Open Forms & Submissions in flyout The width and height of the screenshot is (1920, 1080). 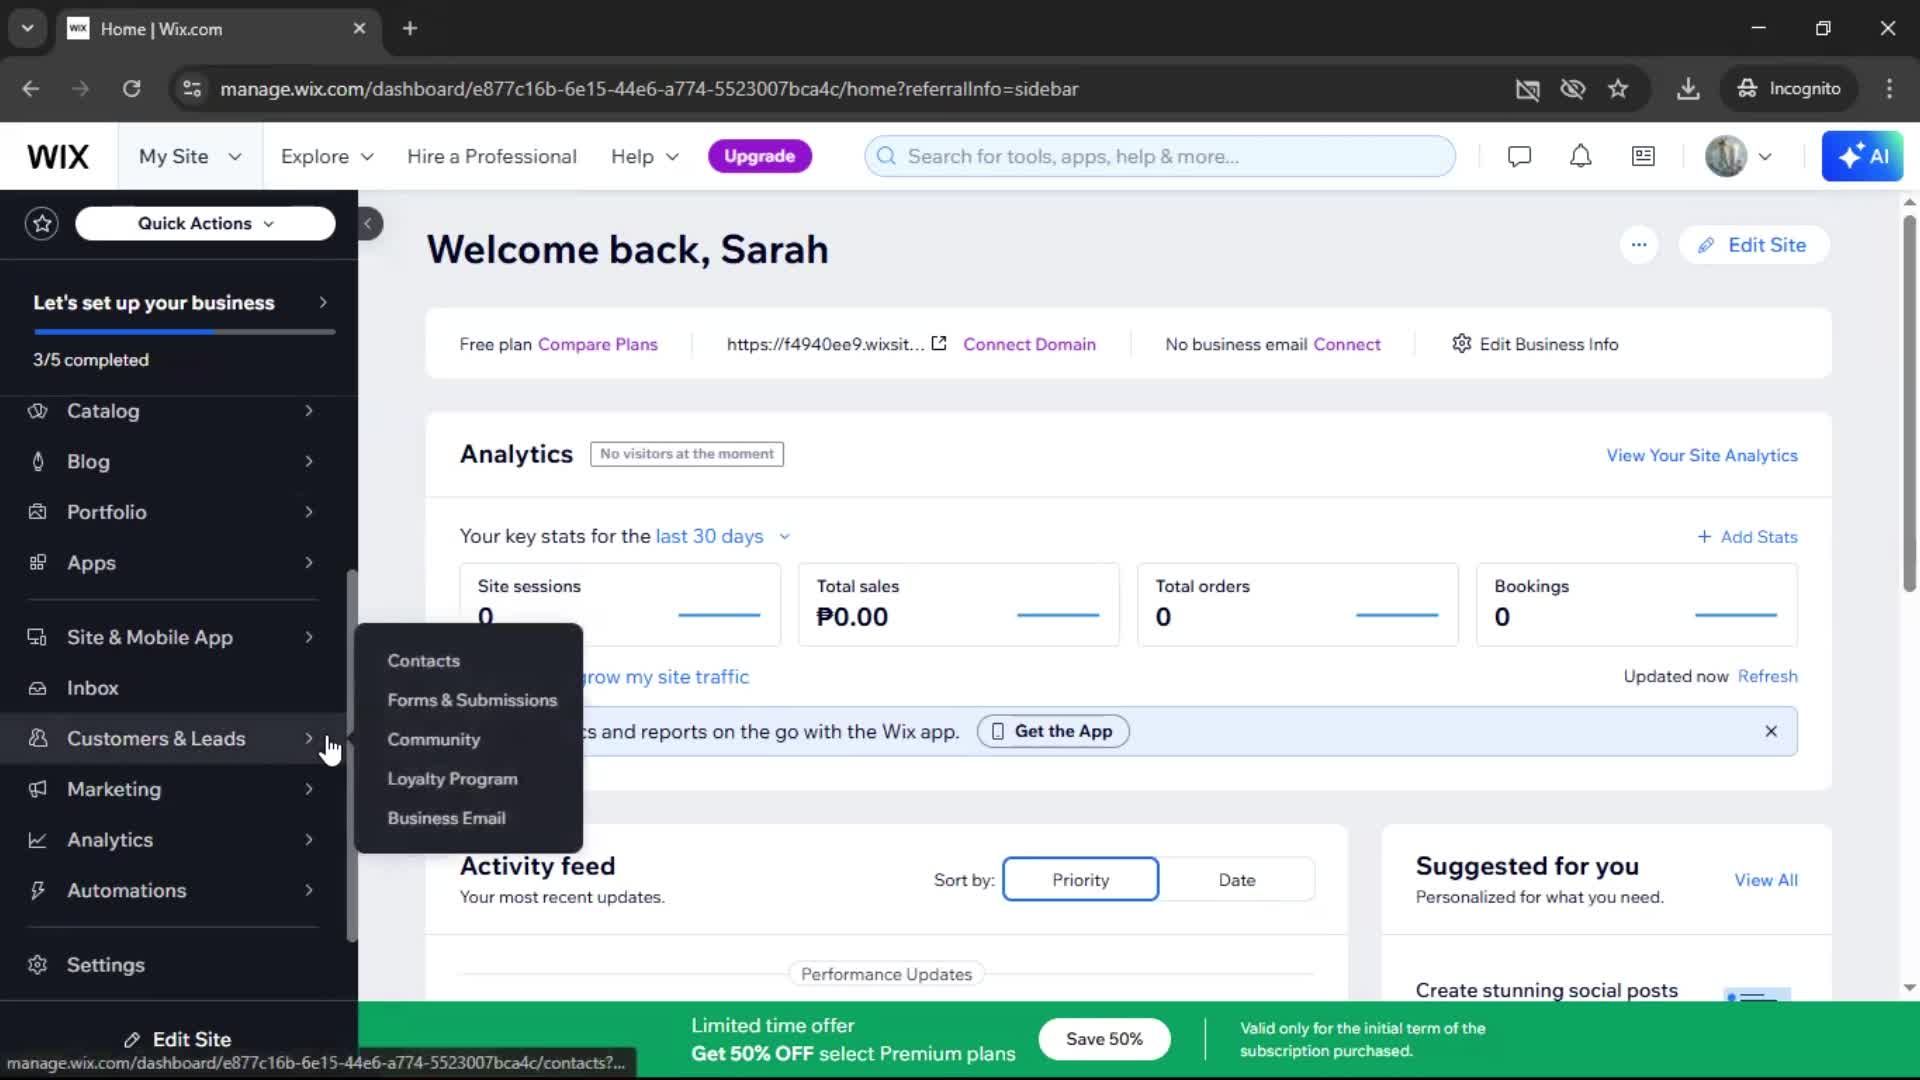point(472,700)
